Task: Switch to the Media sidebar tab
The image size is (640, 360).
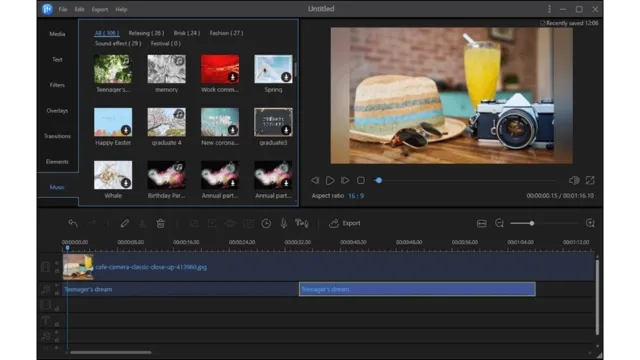Action: (x=57, y=34)
